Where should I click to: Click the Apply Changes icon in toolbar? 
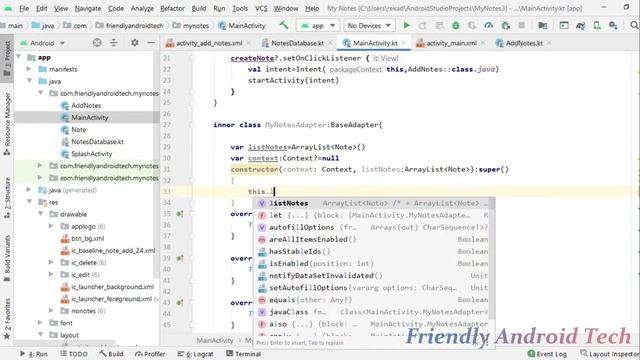(x=422, y=25)
